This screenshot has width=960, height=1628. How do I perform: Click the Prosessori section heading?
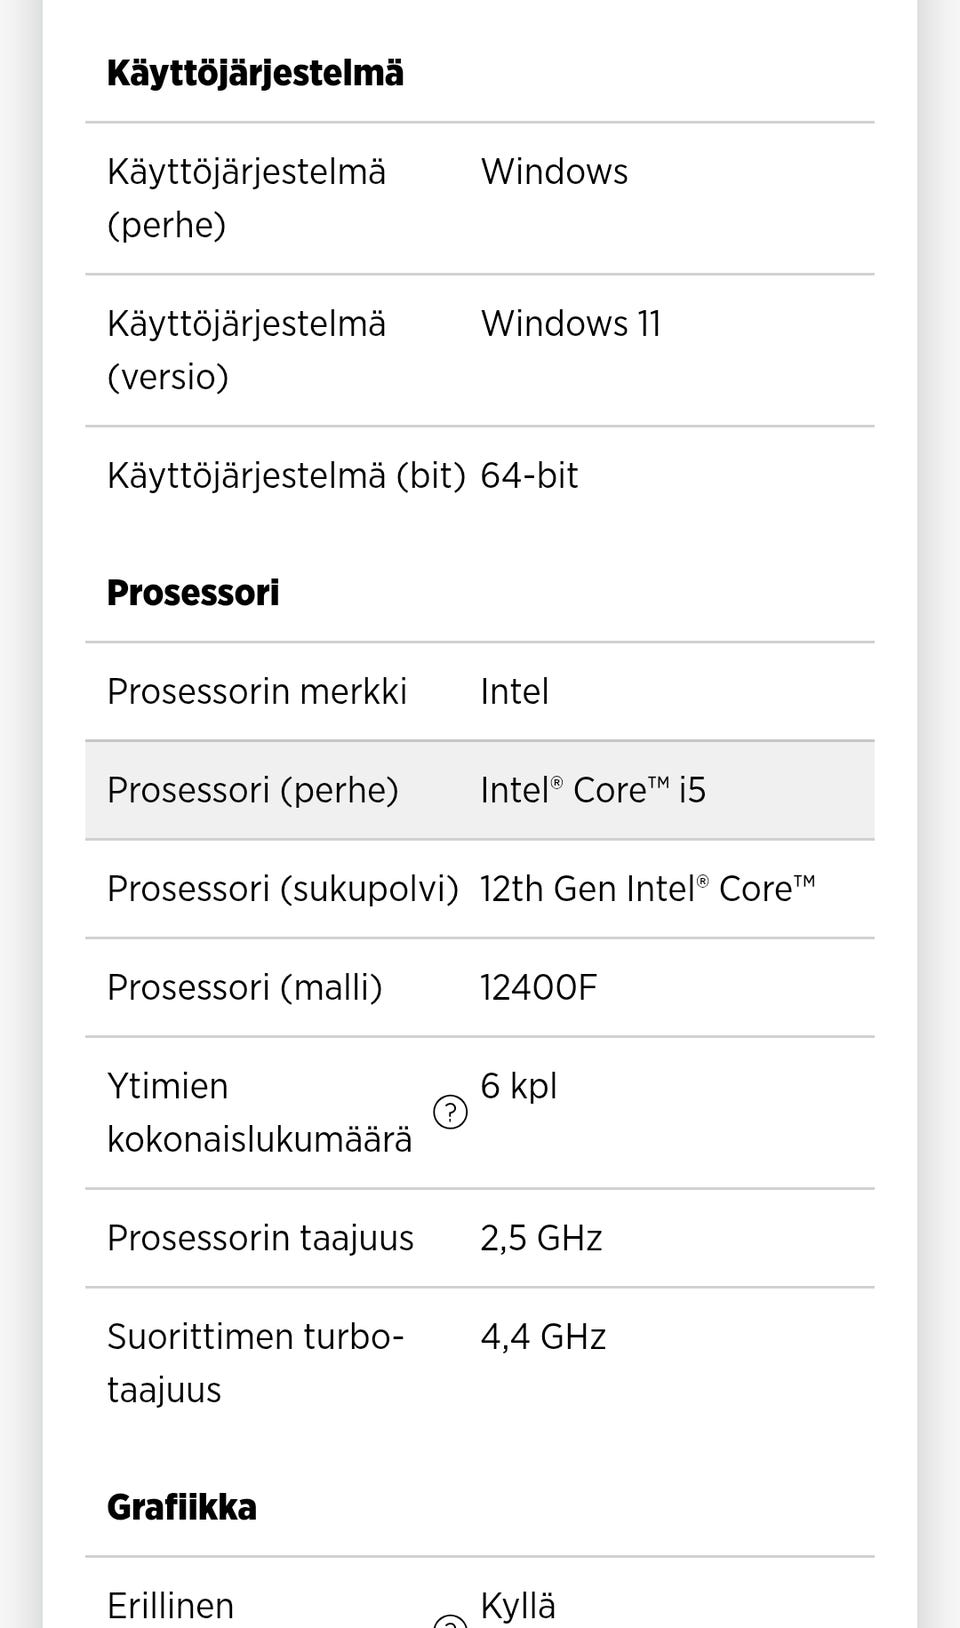(x=193, y=593)
